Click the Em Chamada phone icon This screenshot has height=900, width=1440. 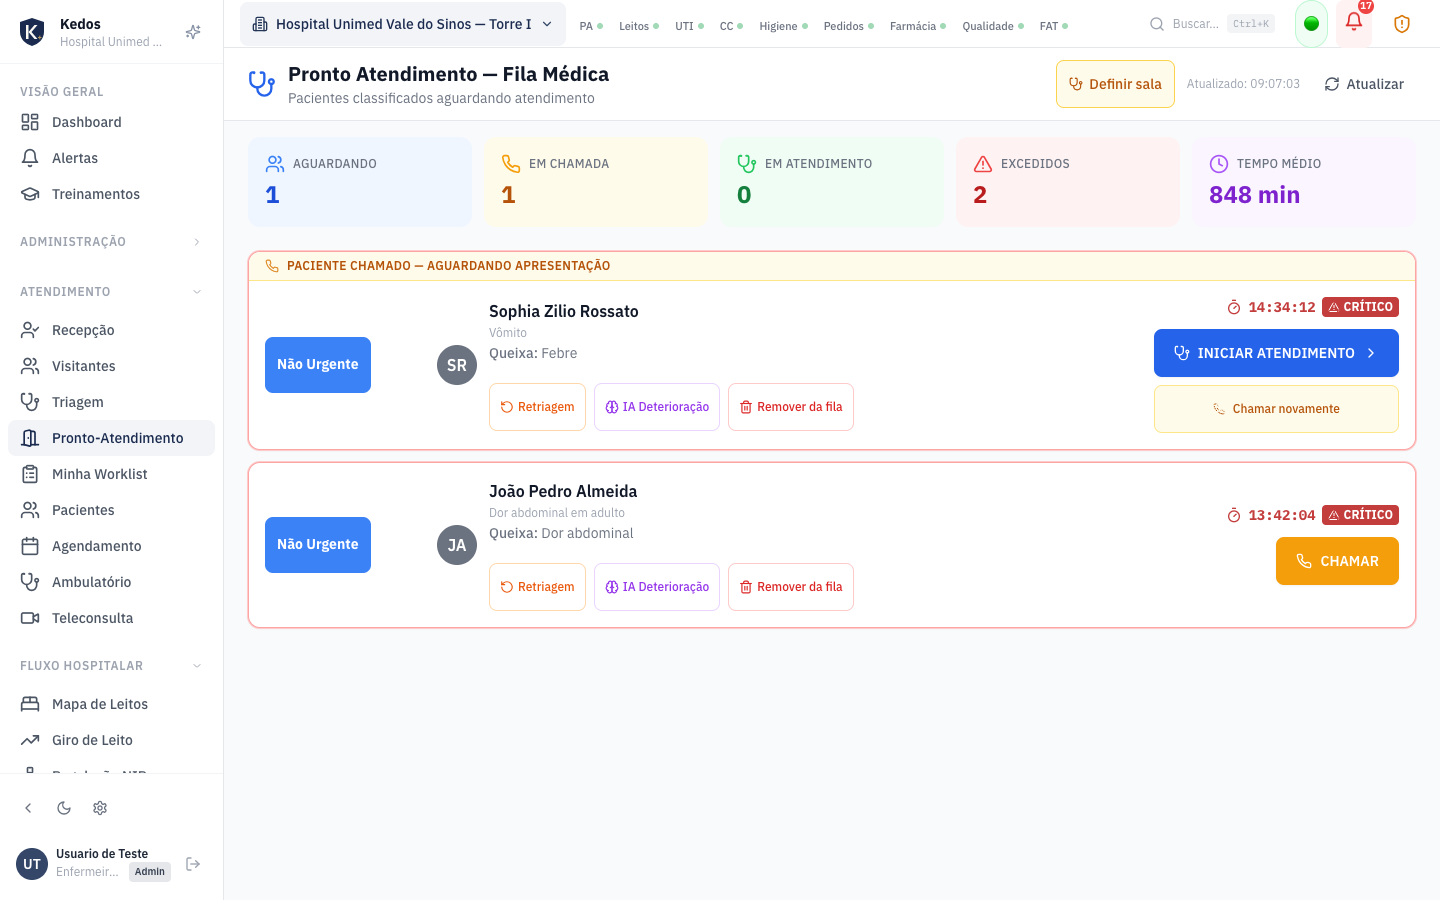tap(511, 164)
